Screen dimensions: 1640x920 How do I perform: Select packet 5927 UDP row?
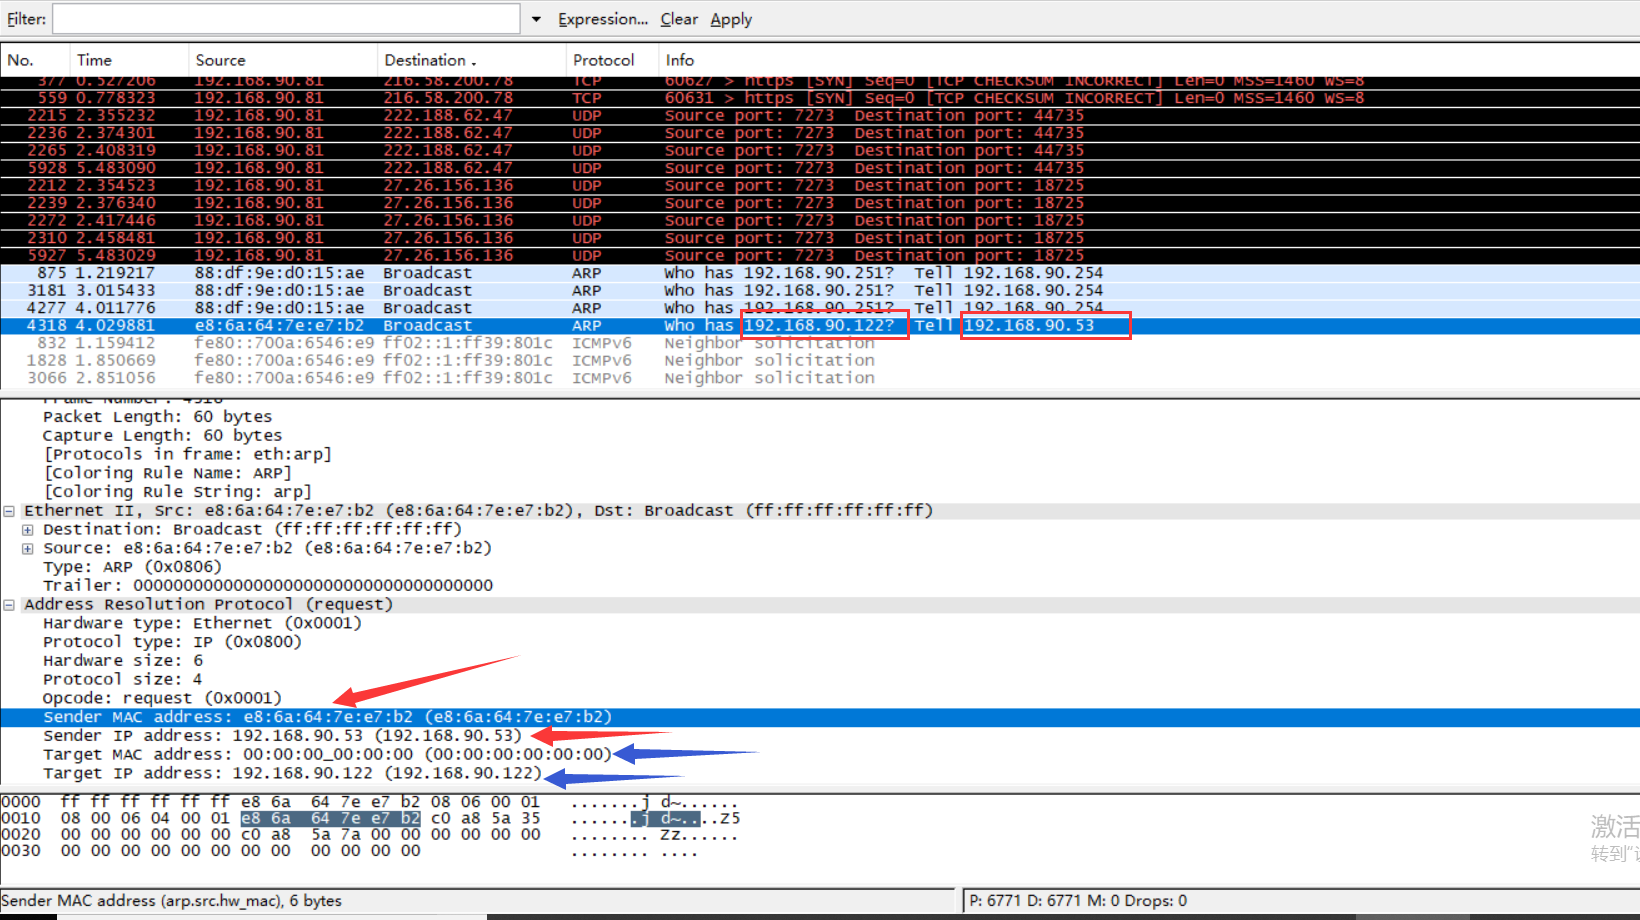coord(820,256)
